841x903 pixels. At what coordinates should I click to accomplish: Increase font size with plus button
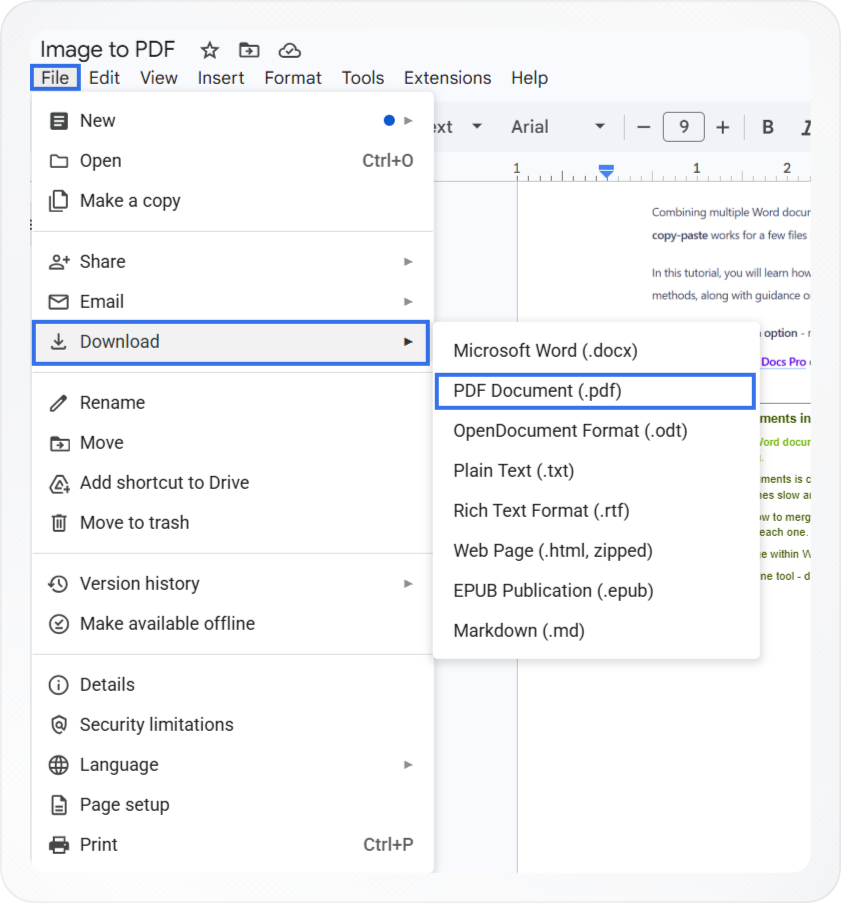point(723,127)
